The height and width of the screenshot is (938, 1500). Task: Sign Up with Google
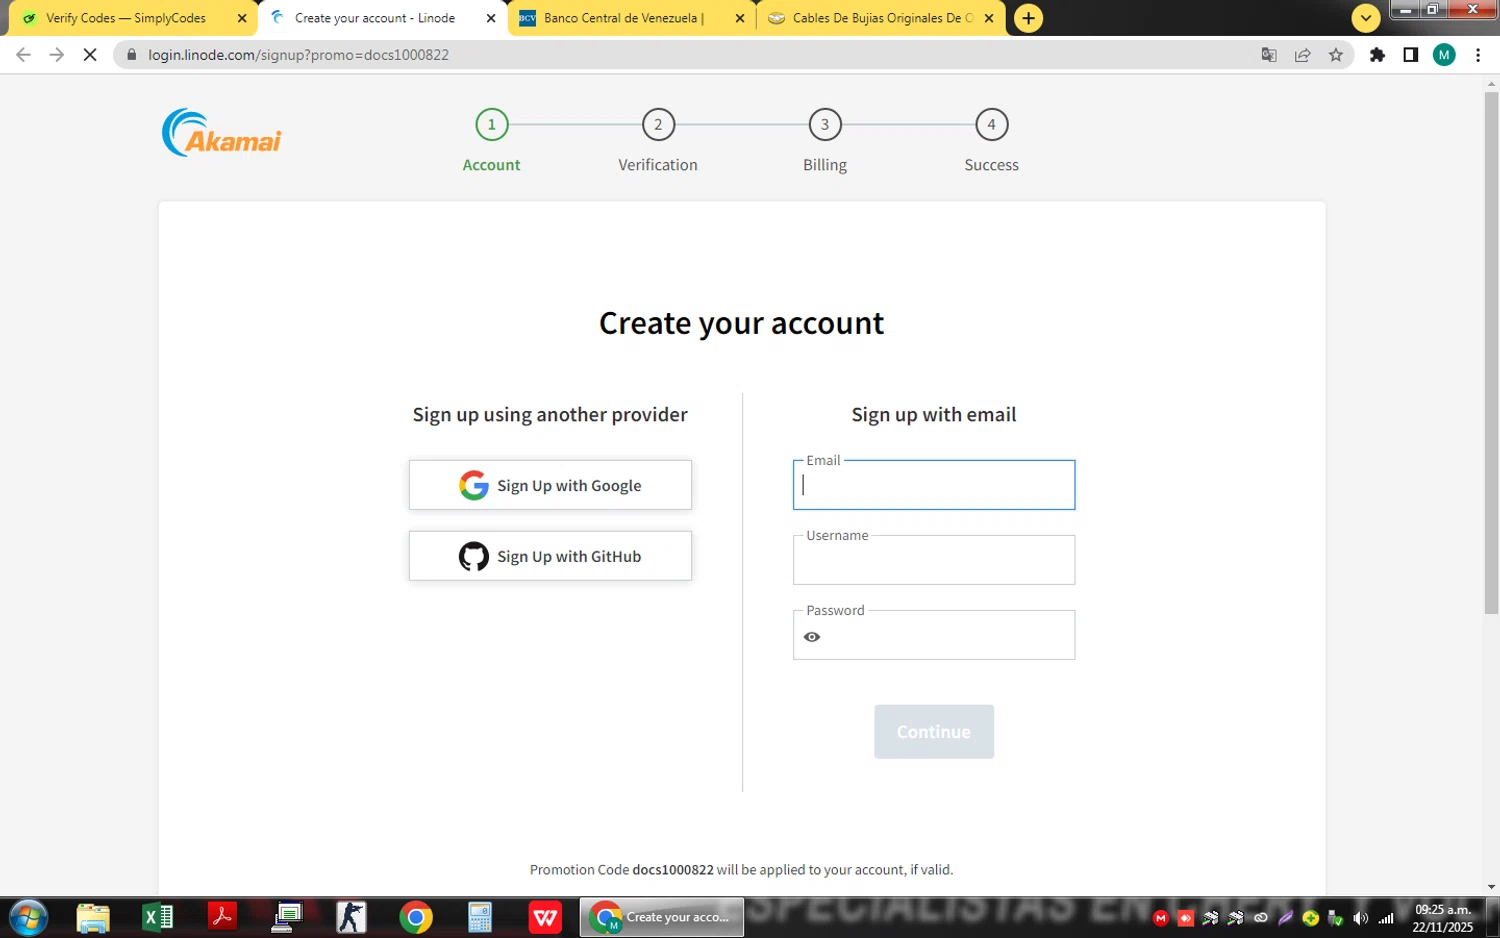[550, 485]
